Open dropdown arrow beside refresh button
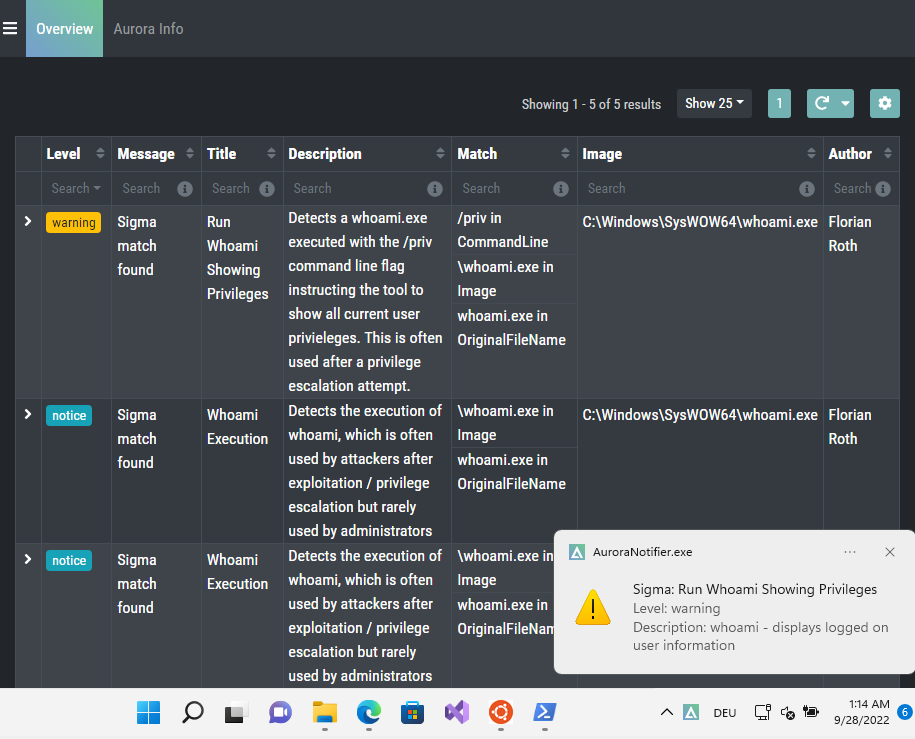Screen dimensions: 915x739 coord(845,103)
